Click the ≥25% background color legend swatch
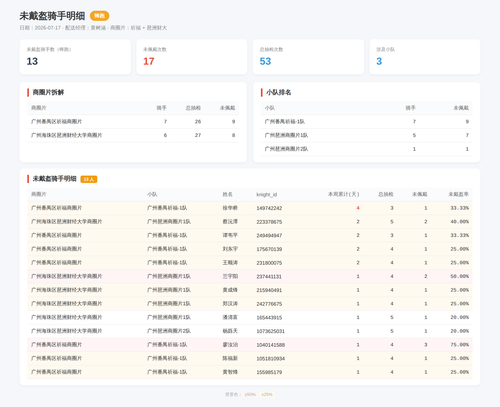Image resolution: width=500 pixels, height=407 pixels. [267, 394]
